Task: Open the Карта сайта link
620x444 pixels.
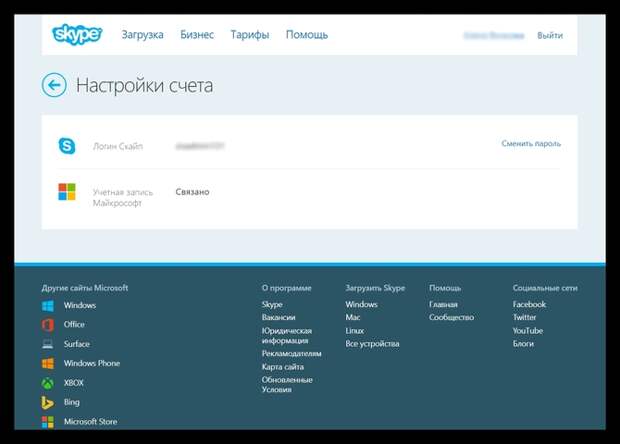Action: pos(283,367)
